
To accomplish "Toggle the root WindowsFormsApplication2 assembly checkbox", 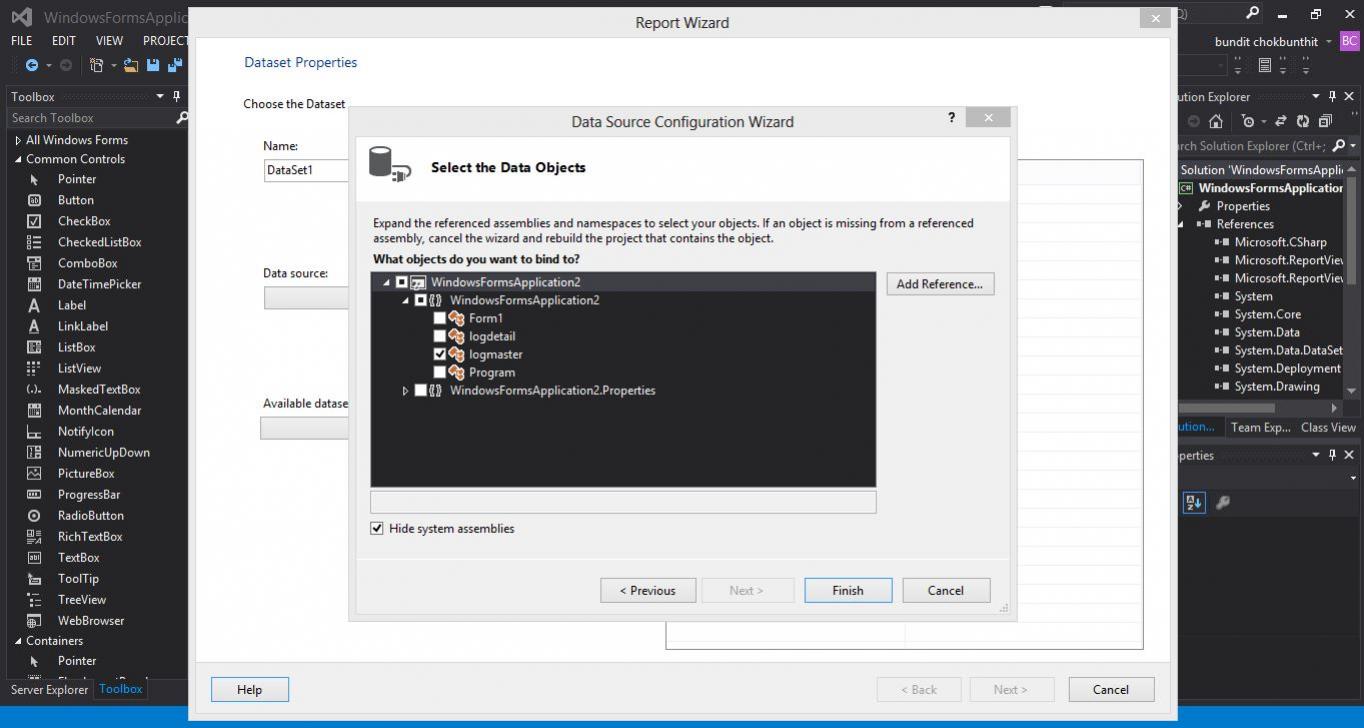I will pyautogui.click(x=401, y=282).
